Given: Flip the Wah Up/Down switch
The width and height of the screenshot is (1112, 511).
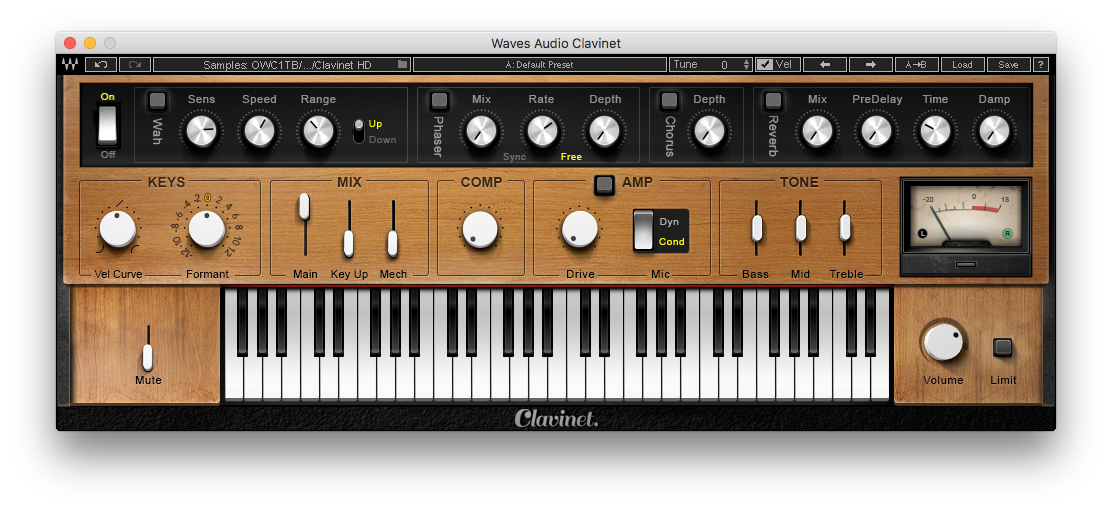Looking at the screenshot, I should [x=359, y=131].
